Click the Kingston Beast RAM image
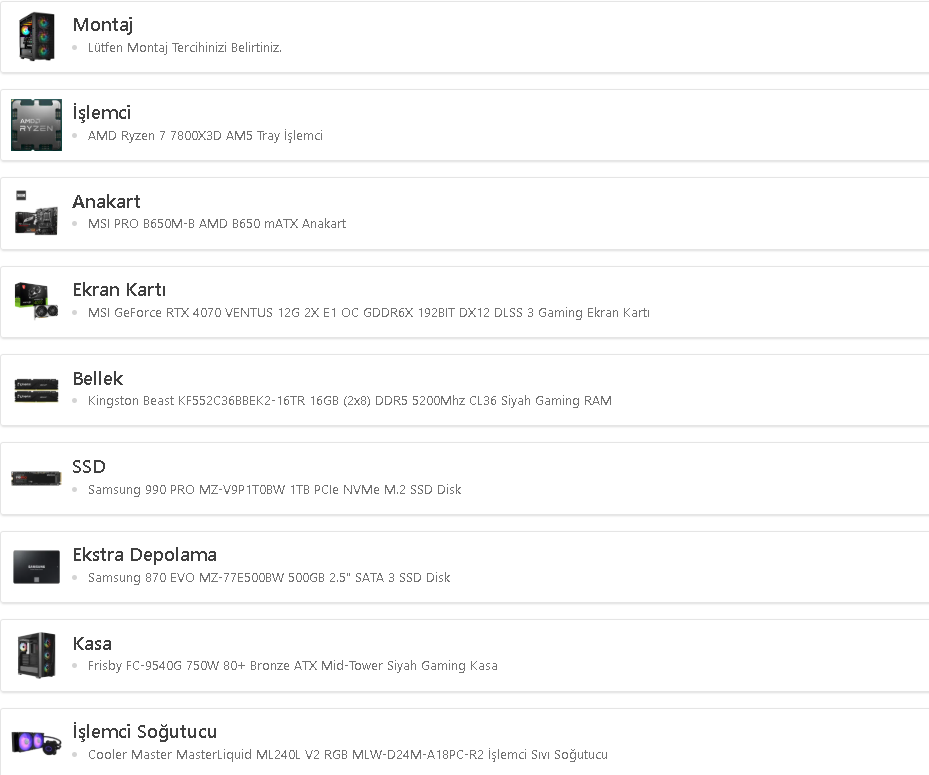This screenshot has width=929, height=775. (x=36, y=390)
